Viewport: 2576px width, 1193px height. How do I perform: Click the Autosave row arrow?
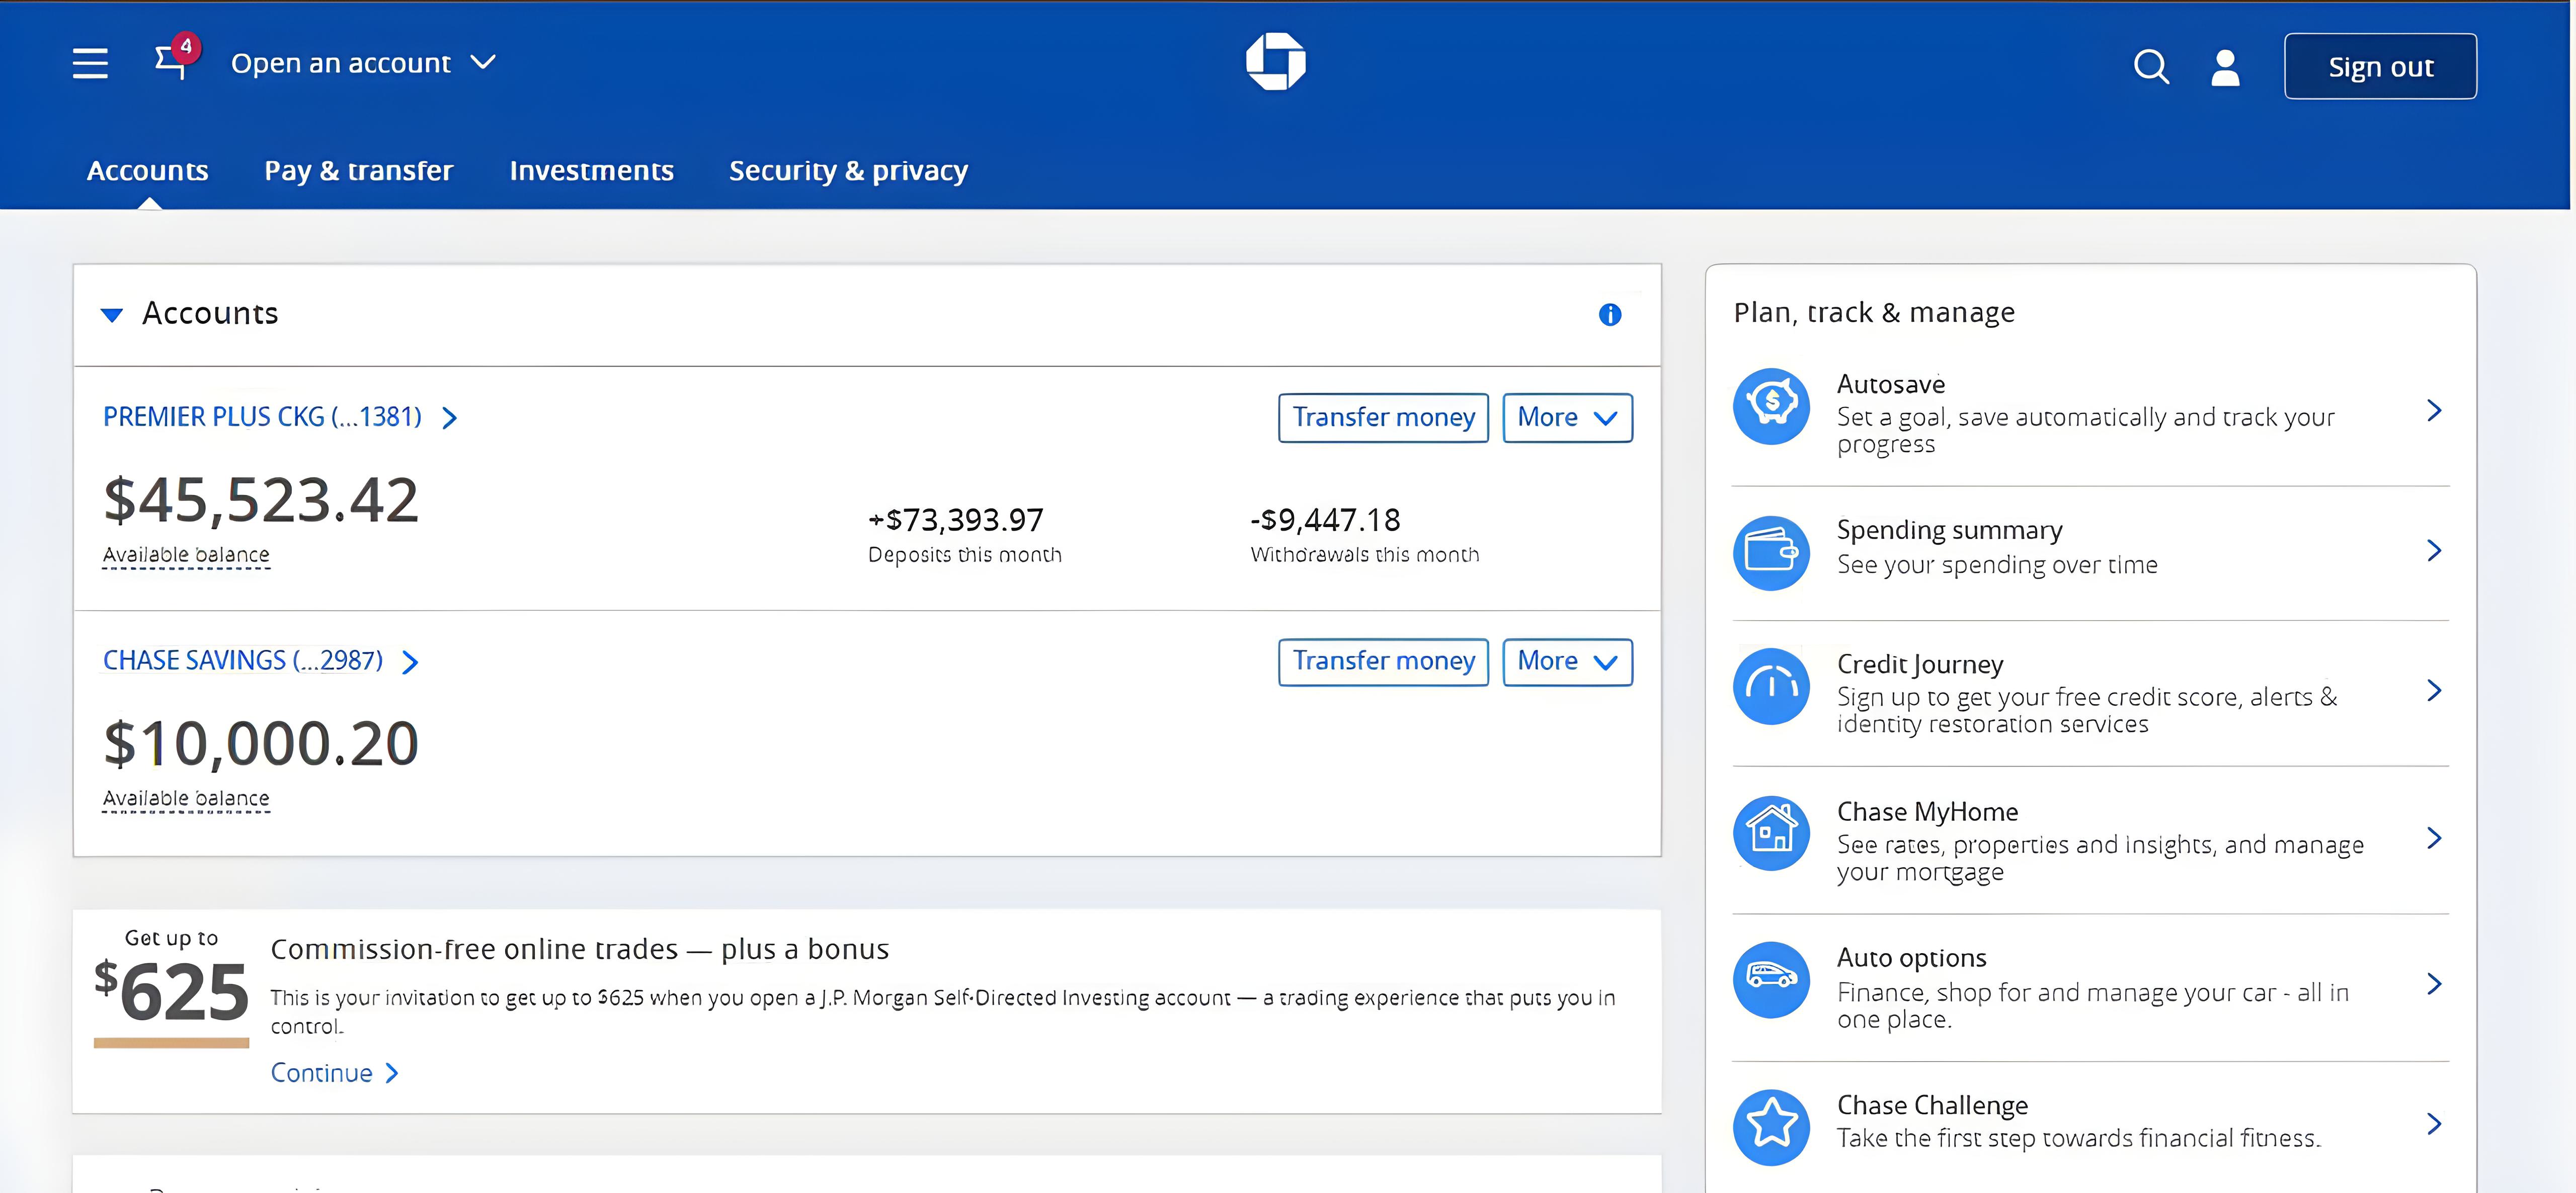tap(2434, 411)
